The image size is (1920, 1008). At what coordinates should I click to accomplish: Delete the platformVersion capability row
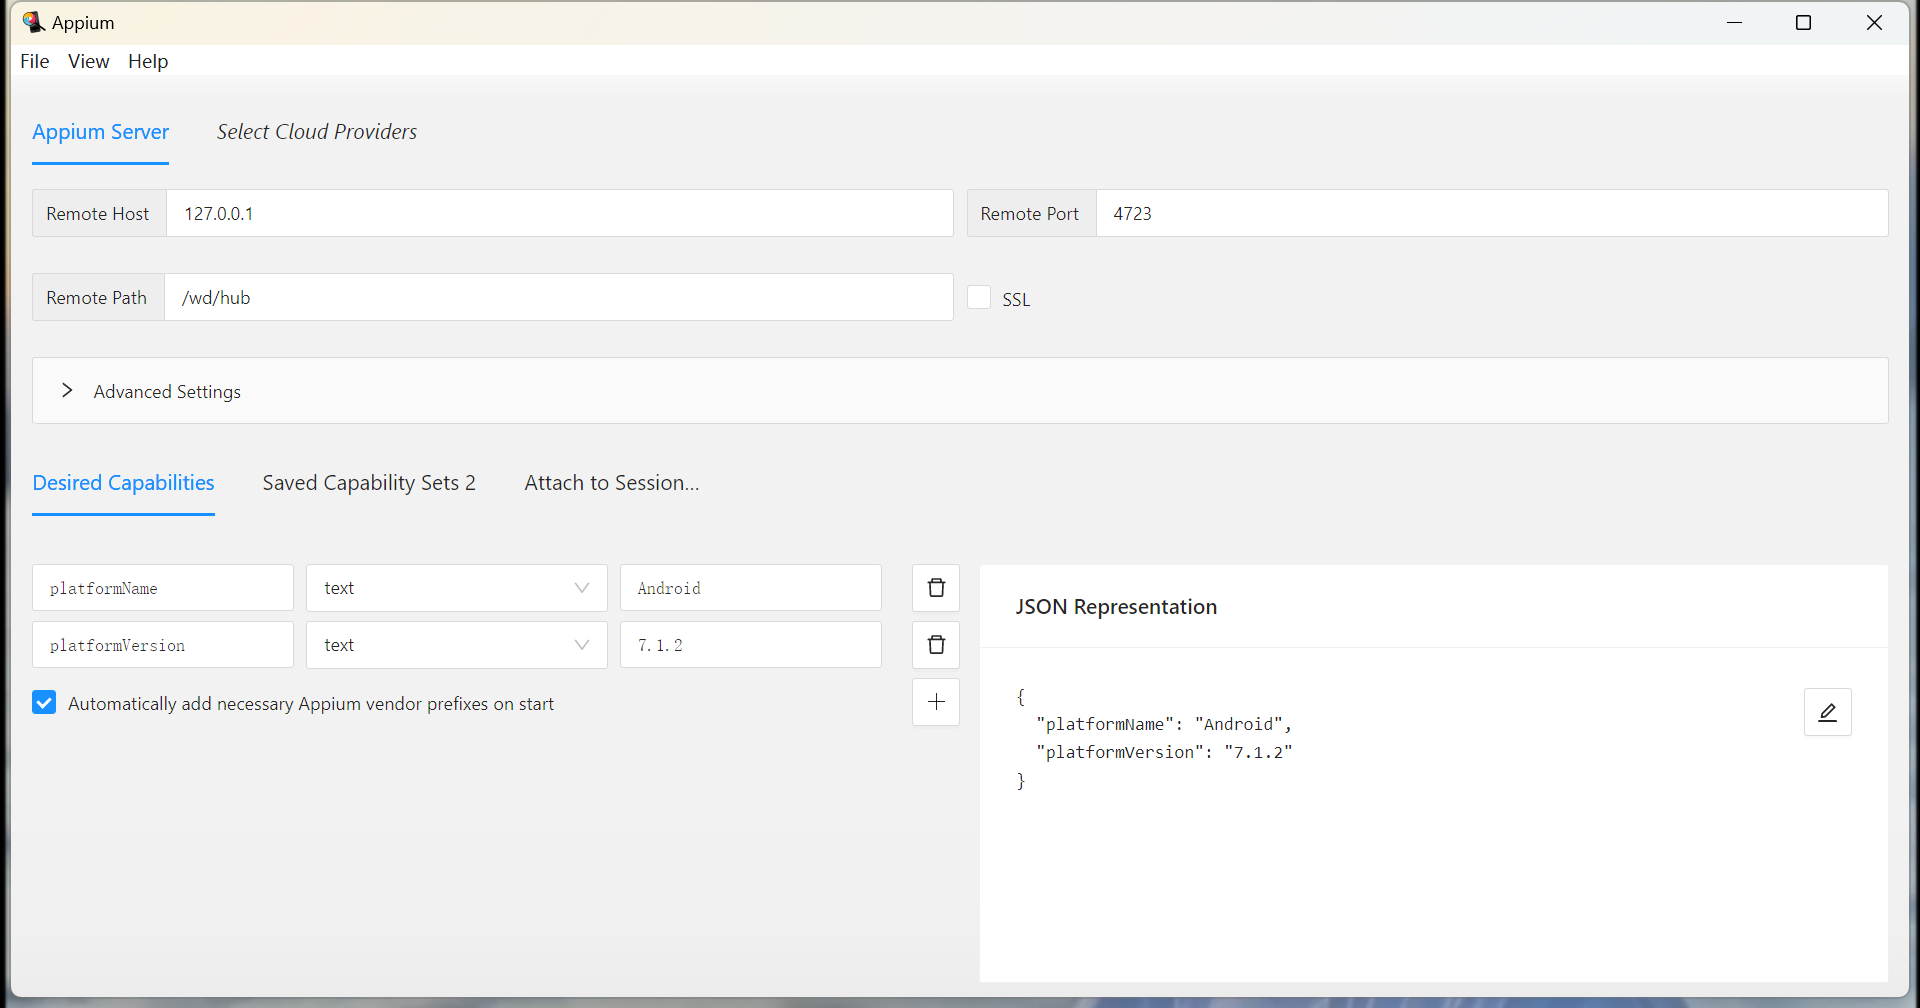point(936,645)
